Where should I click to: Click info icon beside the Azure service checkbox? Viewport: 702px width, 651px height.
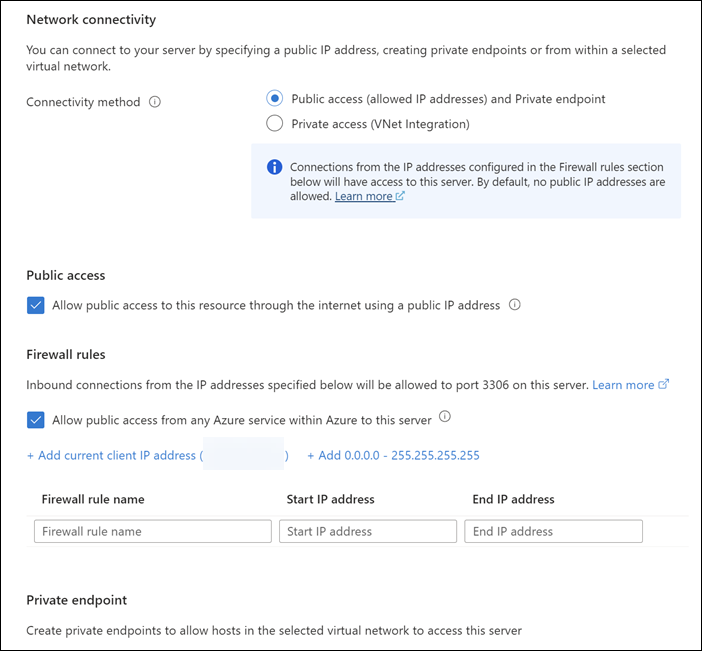click(x=445, y=417)
